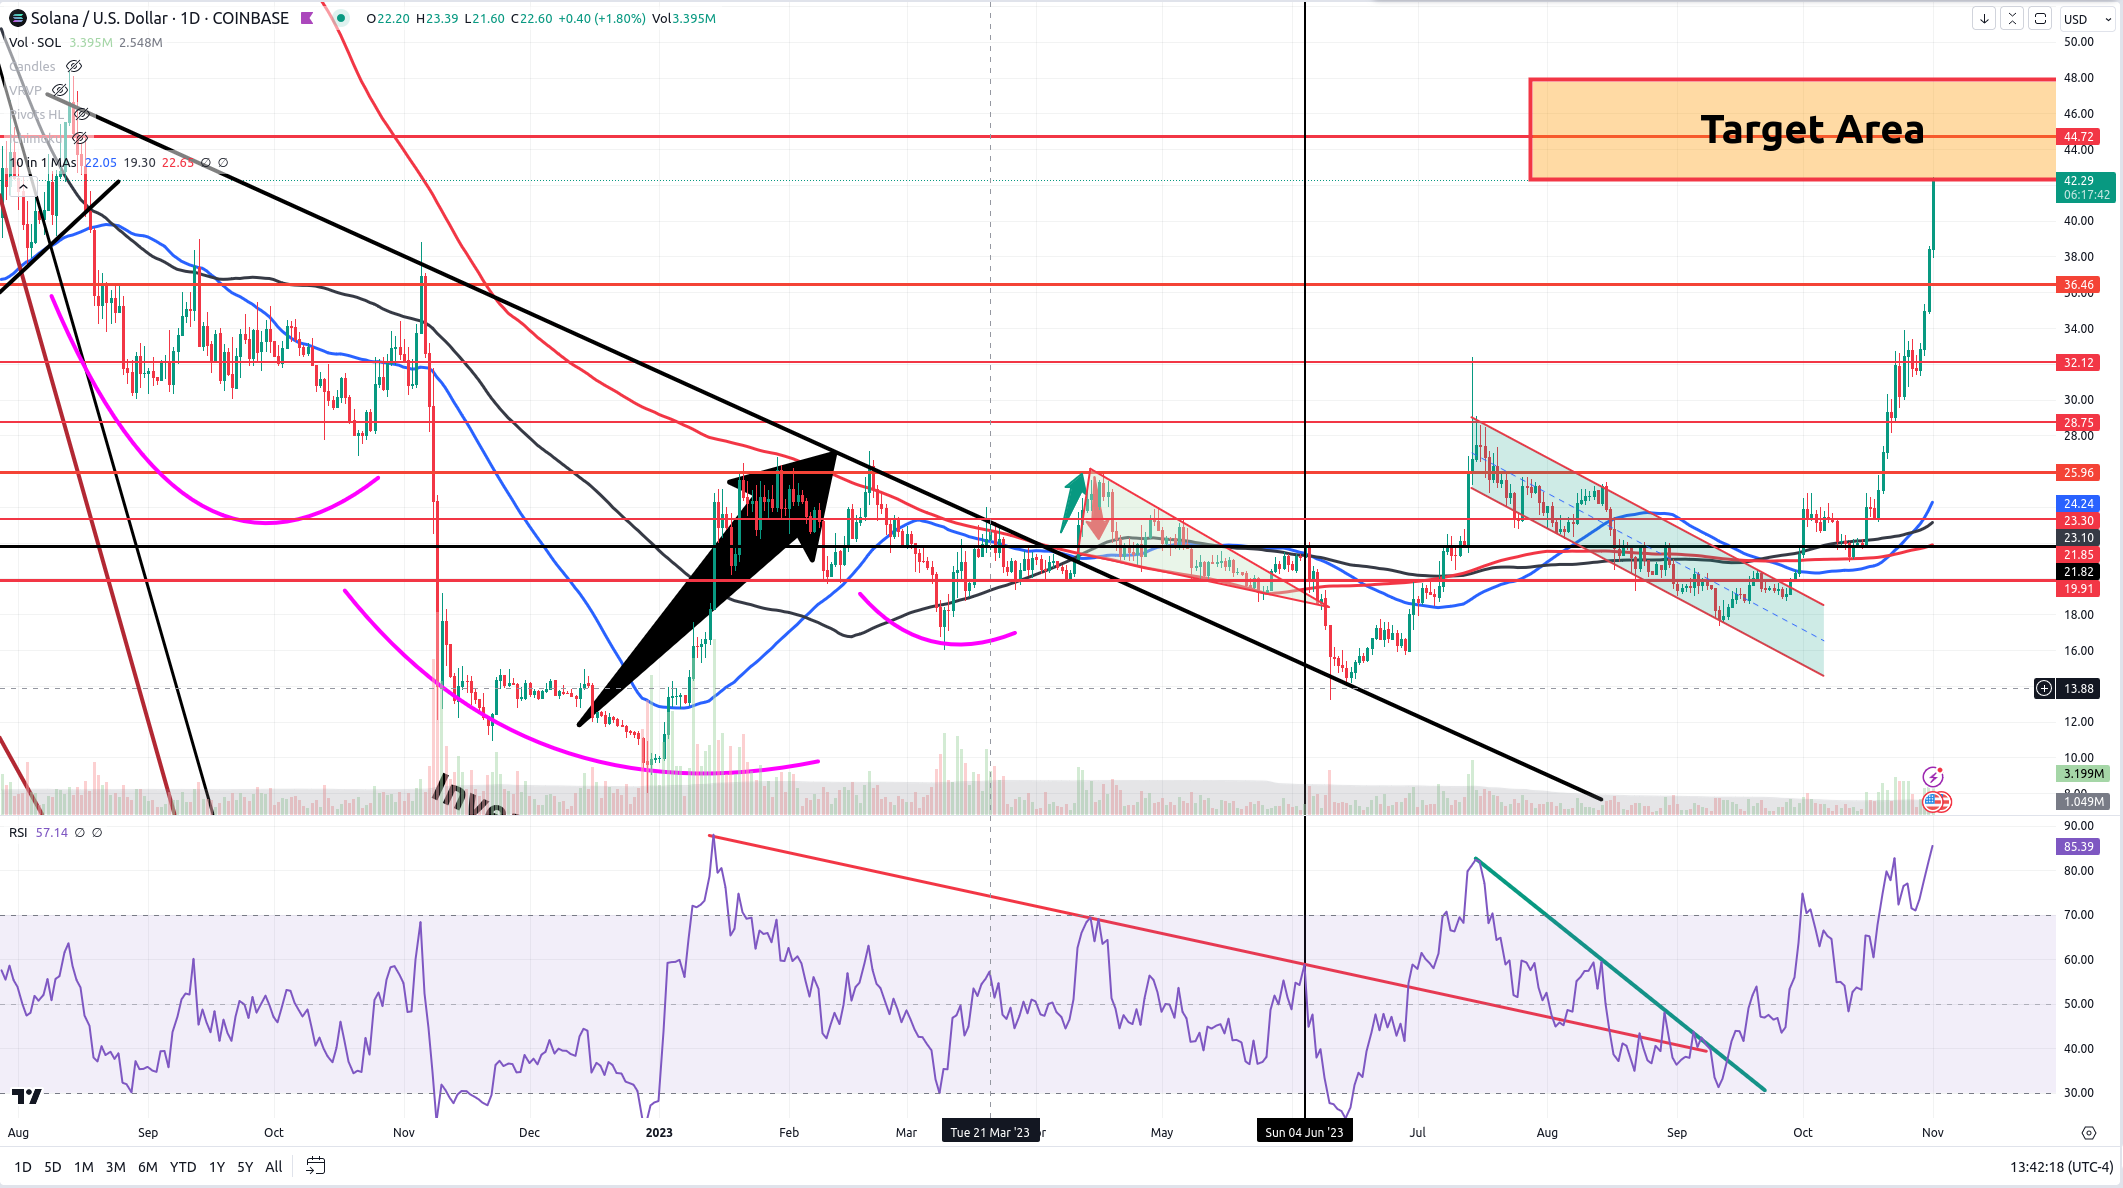Click the TradingView logo in RSI pane
This screenshot has width=2123, height=1188.
click(27, 1097)
